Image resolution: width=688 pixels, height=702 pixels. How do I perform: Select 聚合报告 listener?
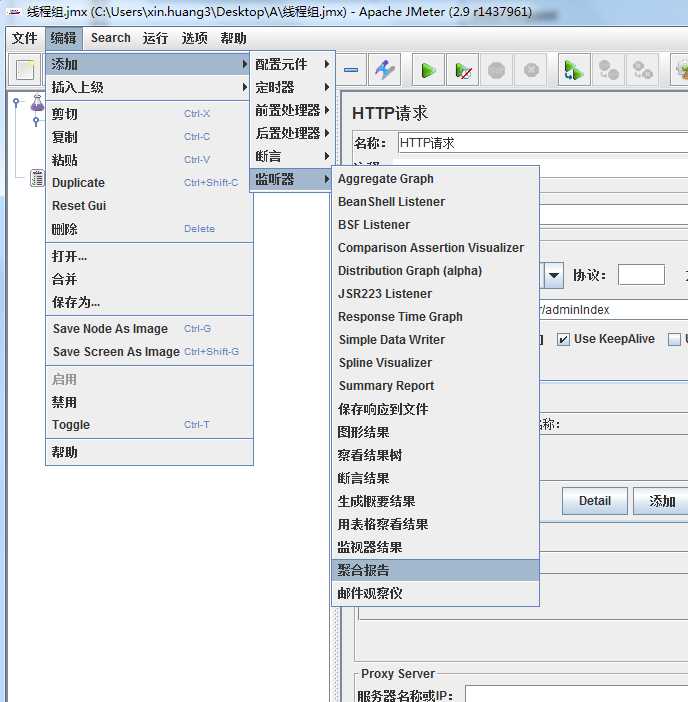[x=435, y=570]
